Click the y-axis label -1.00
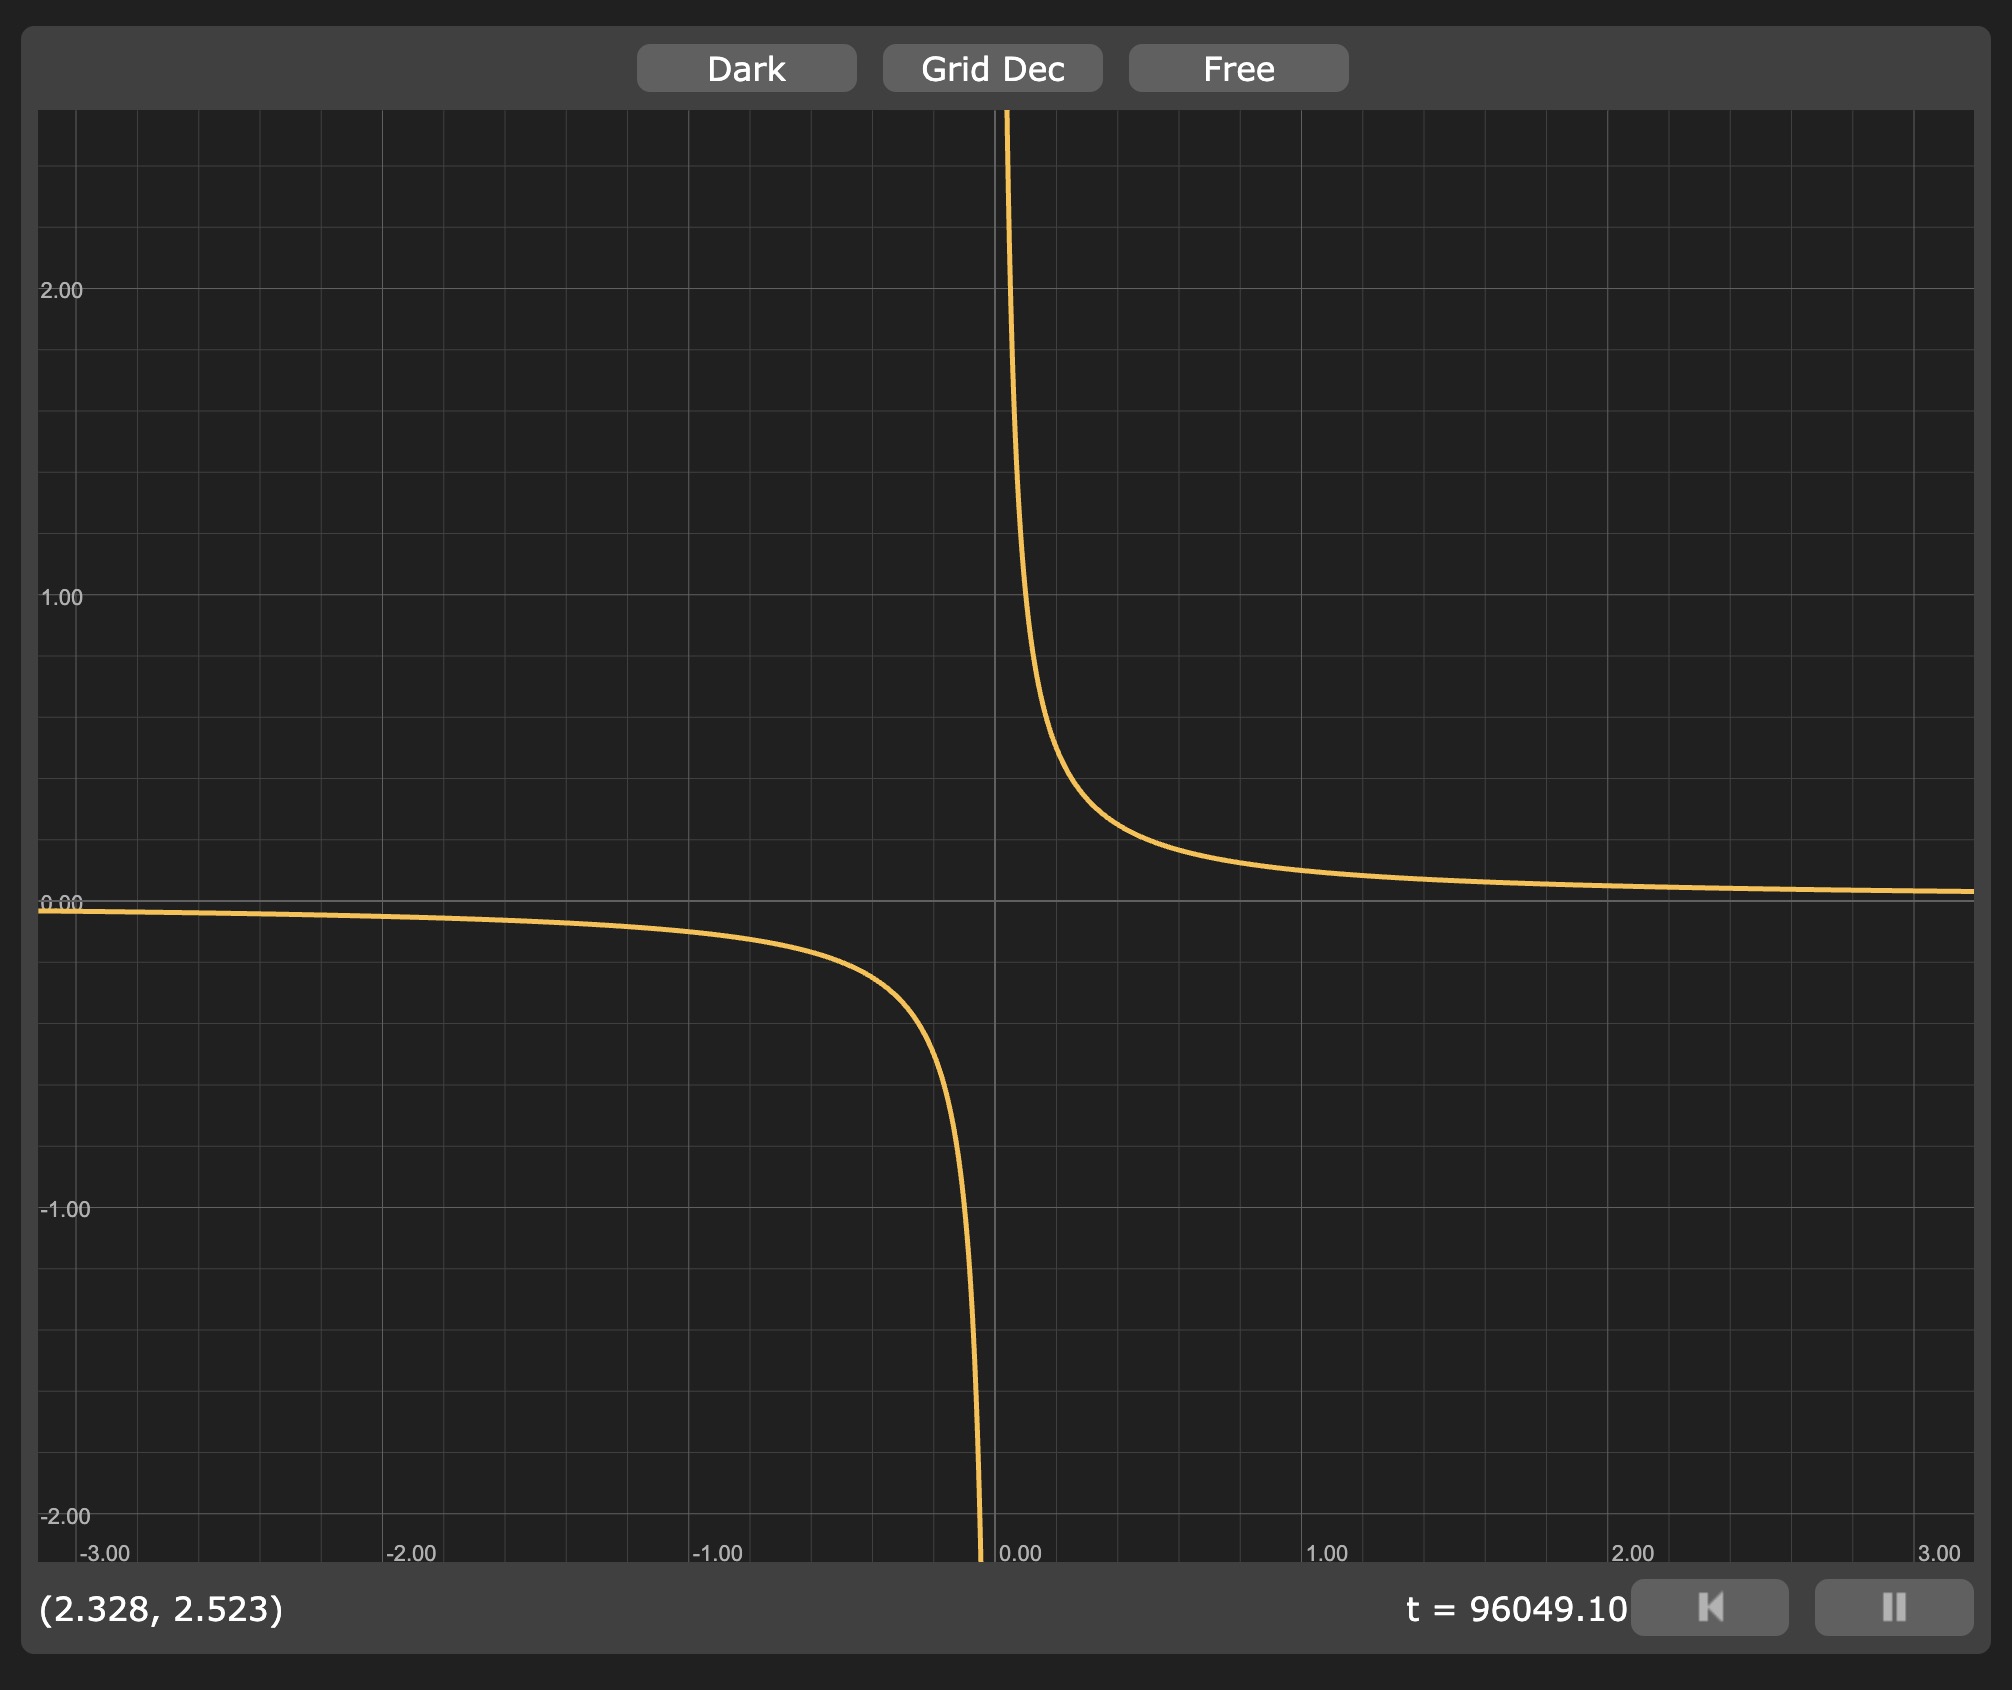Screen dimensions: 2012x1690 [x=65, y=1209]
